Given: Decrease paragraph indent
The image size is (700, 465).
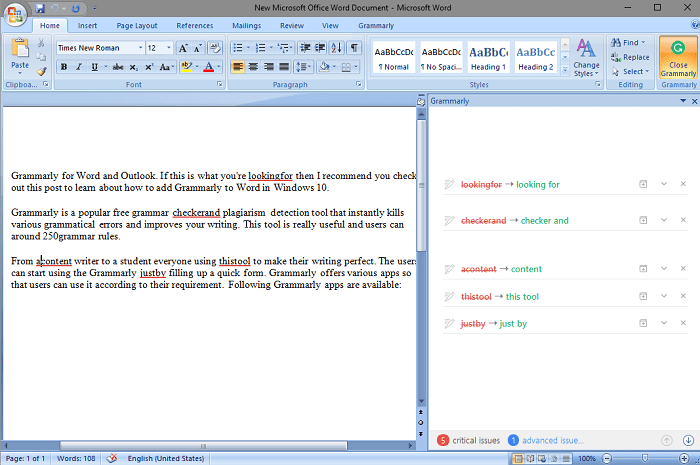Looking at the screenshot, I should [x=305, y=48].
